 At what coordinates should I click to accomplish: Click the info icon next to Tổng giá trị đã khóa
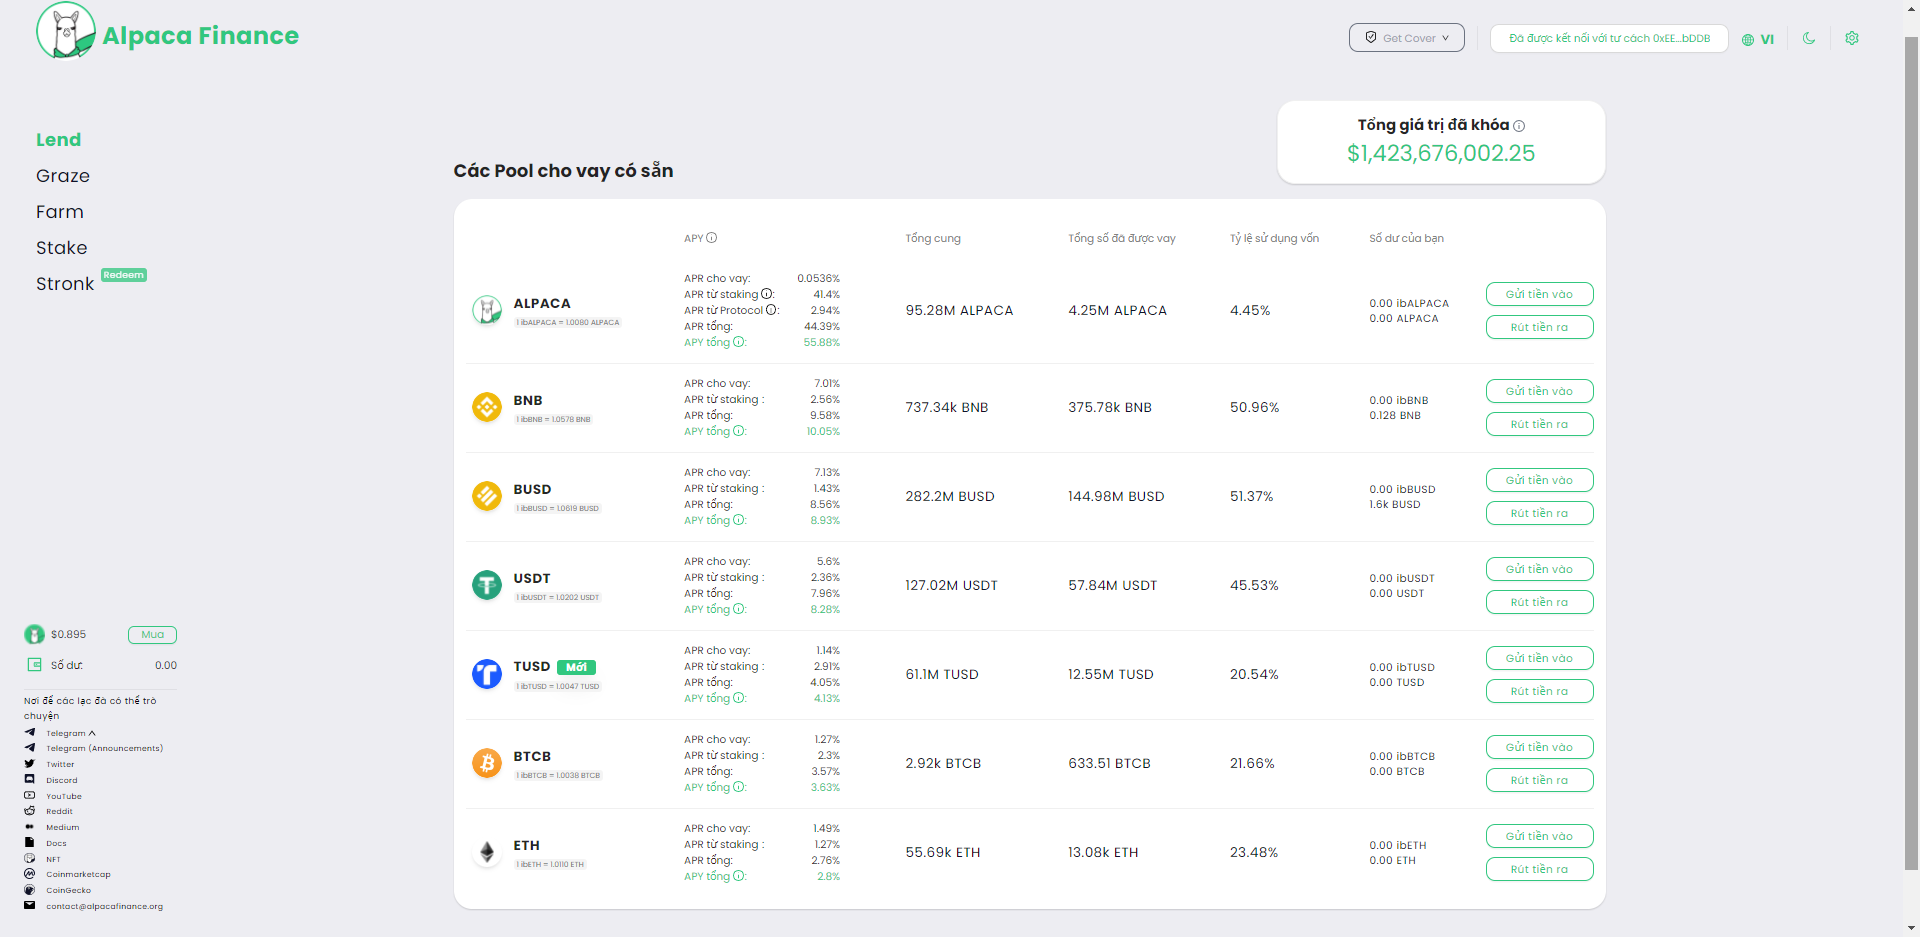[1519, 126]
